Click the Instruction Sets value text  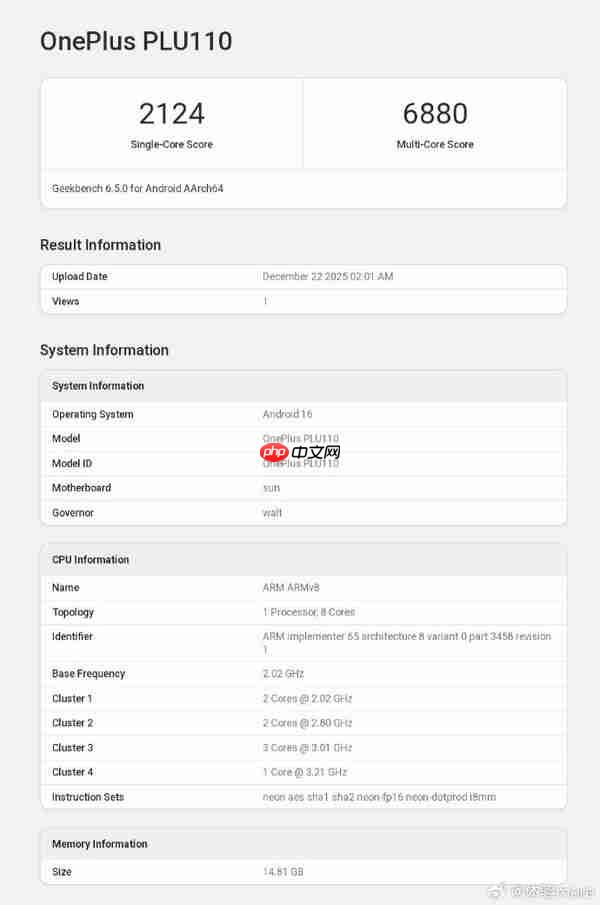379,797
